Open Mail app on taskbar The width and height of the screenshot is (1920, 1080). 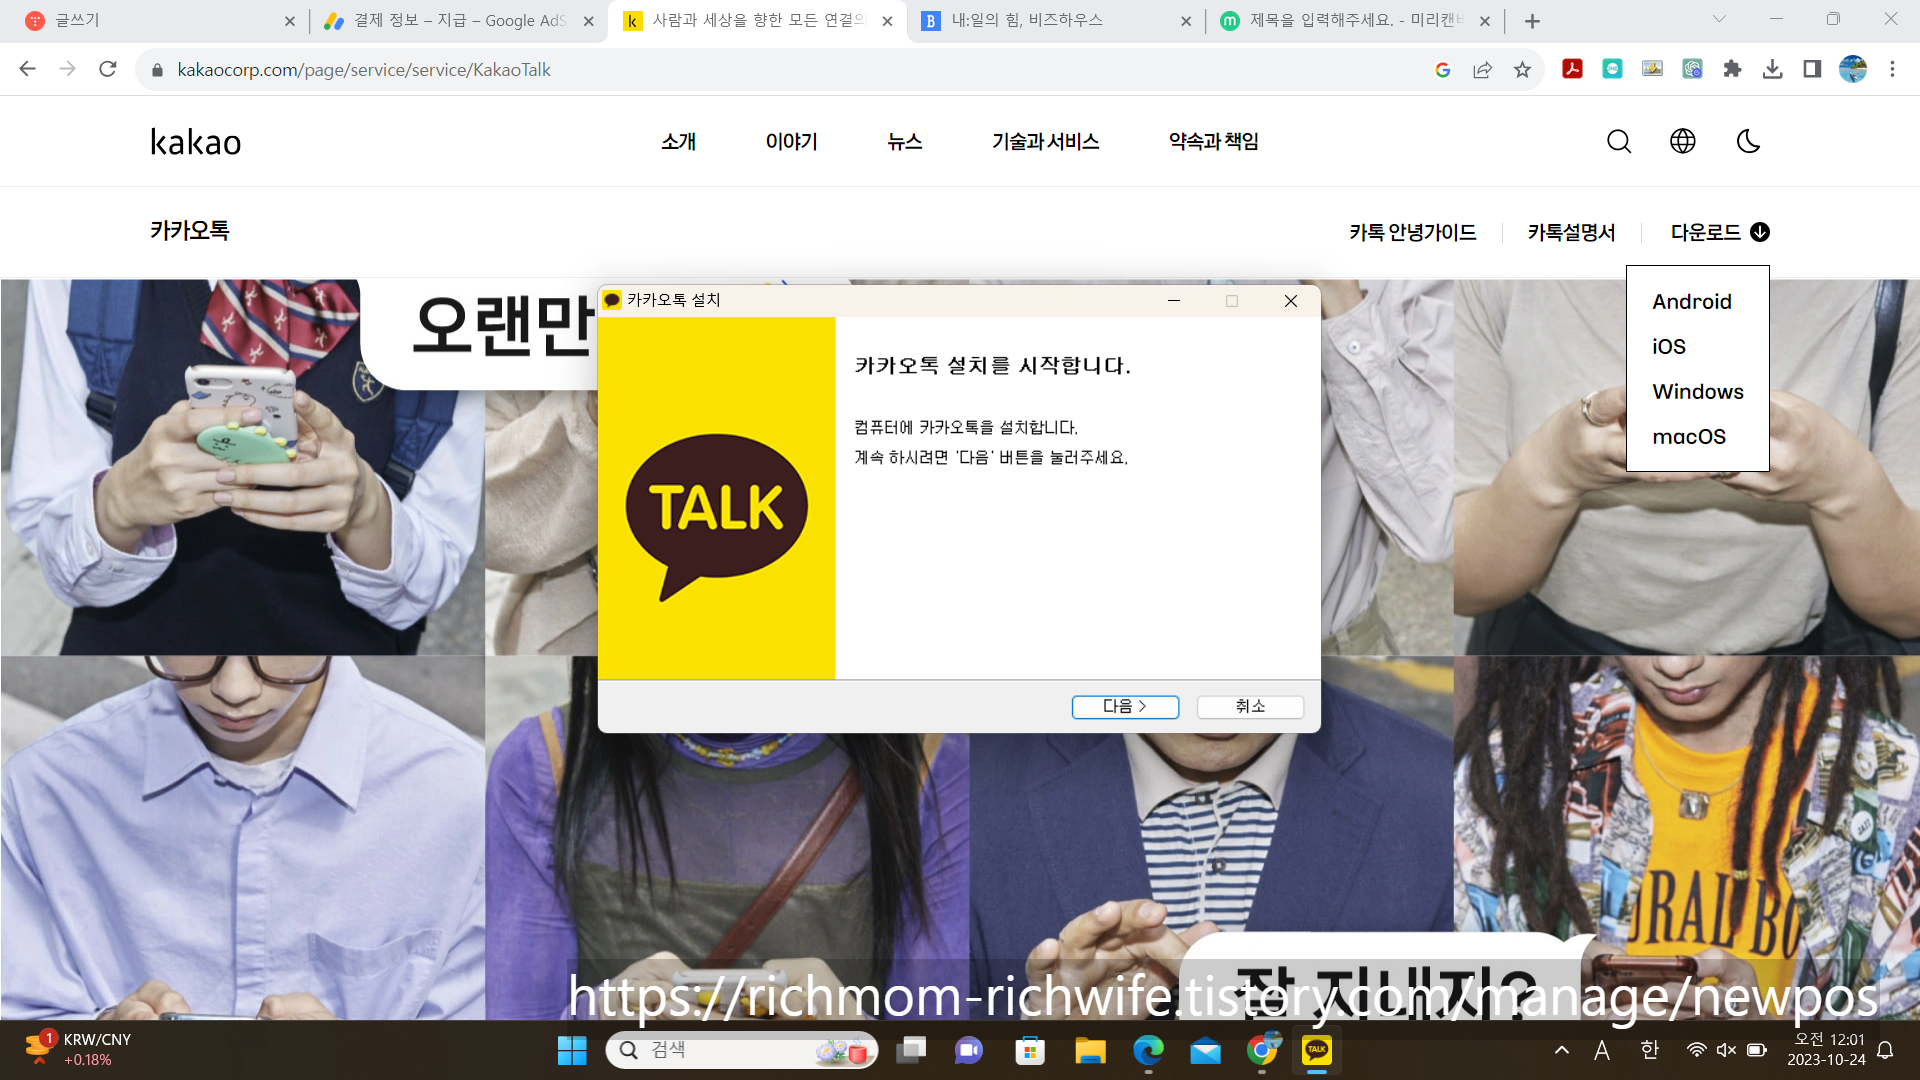1205,1050
